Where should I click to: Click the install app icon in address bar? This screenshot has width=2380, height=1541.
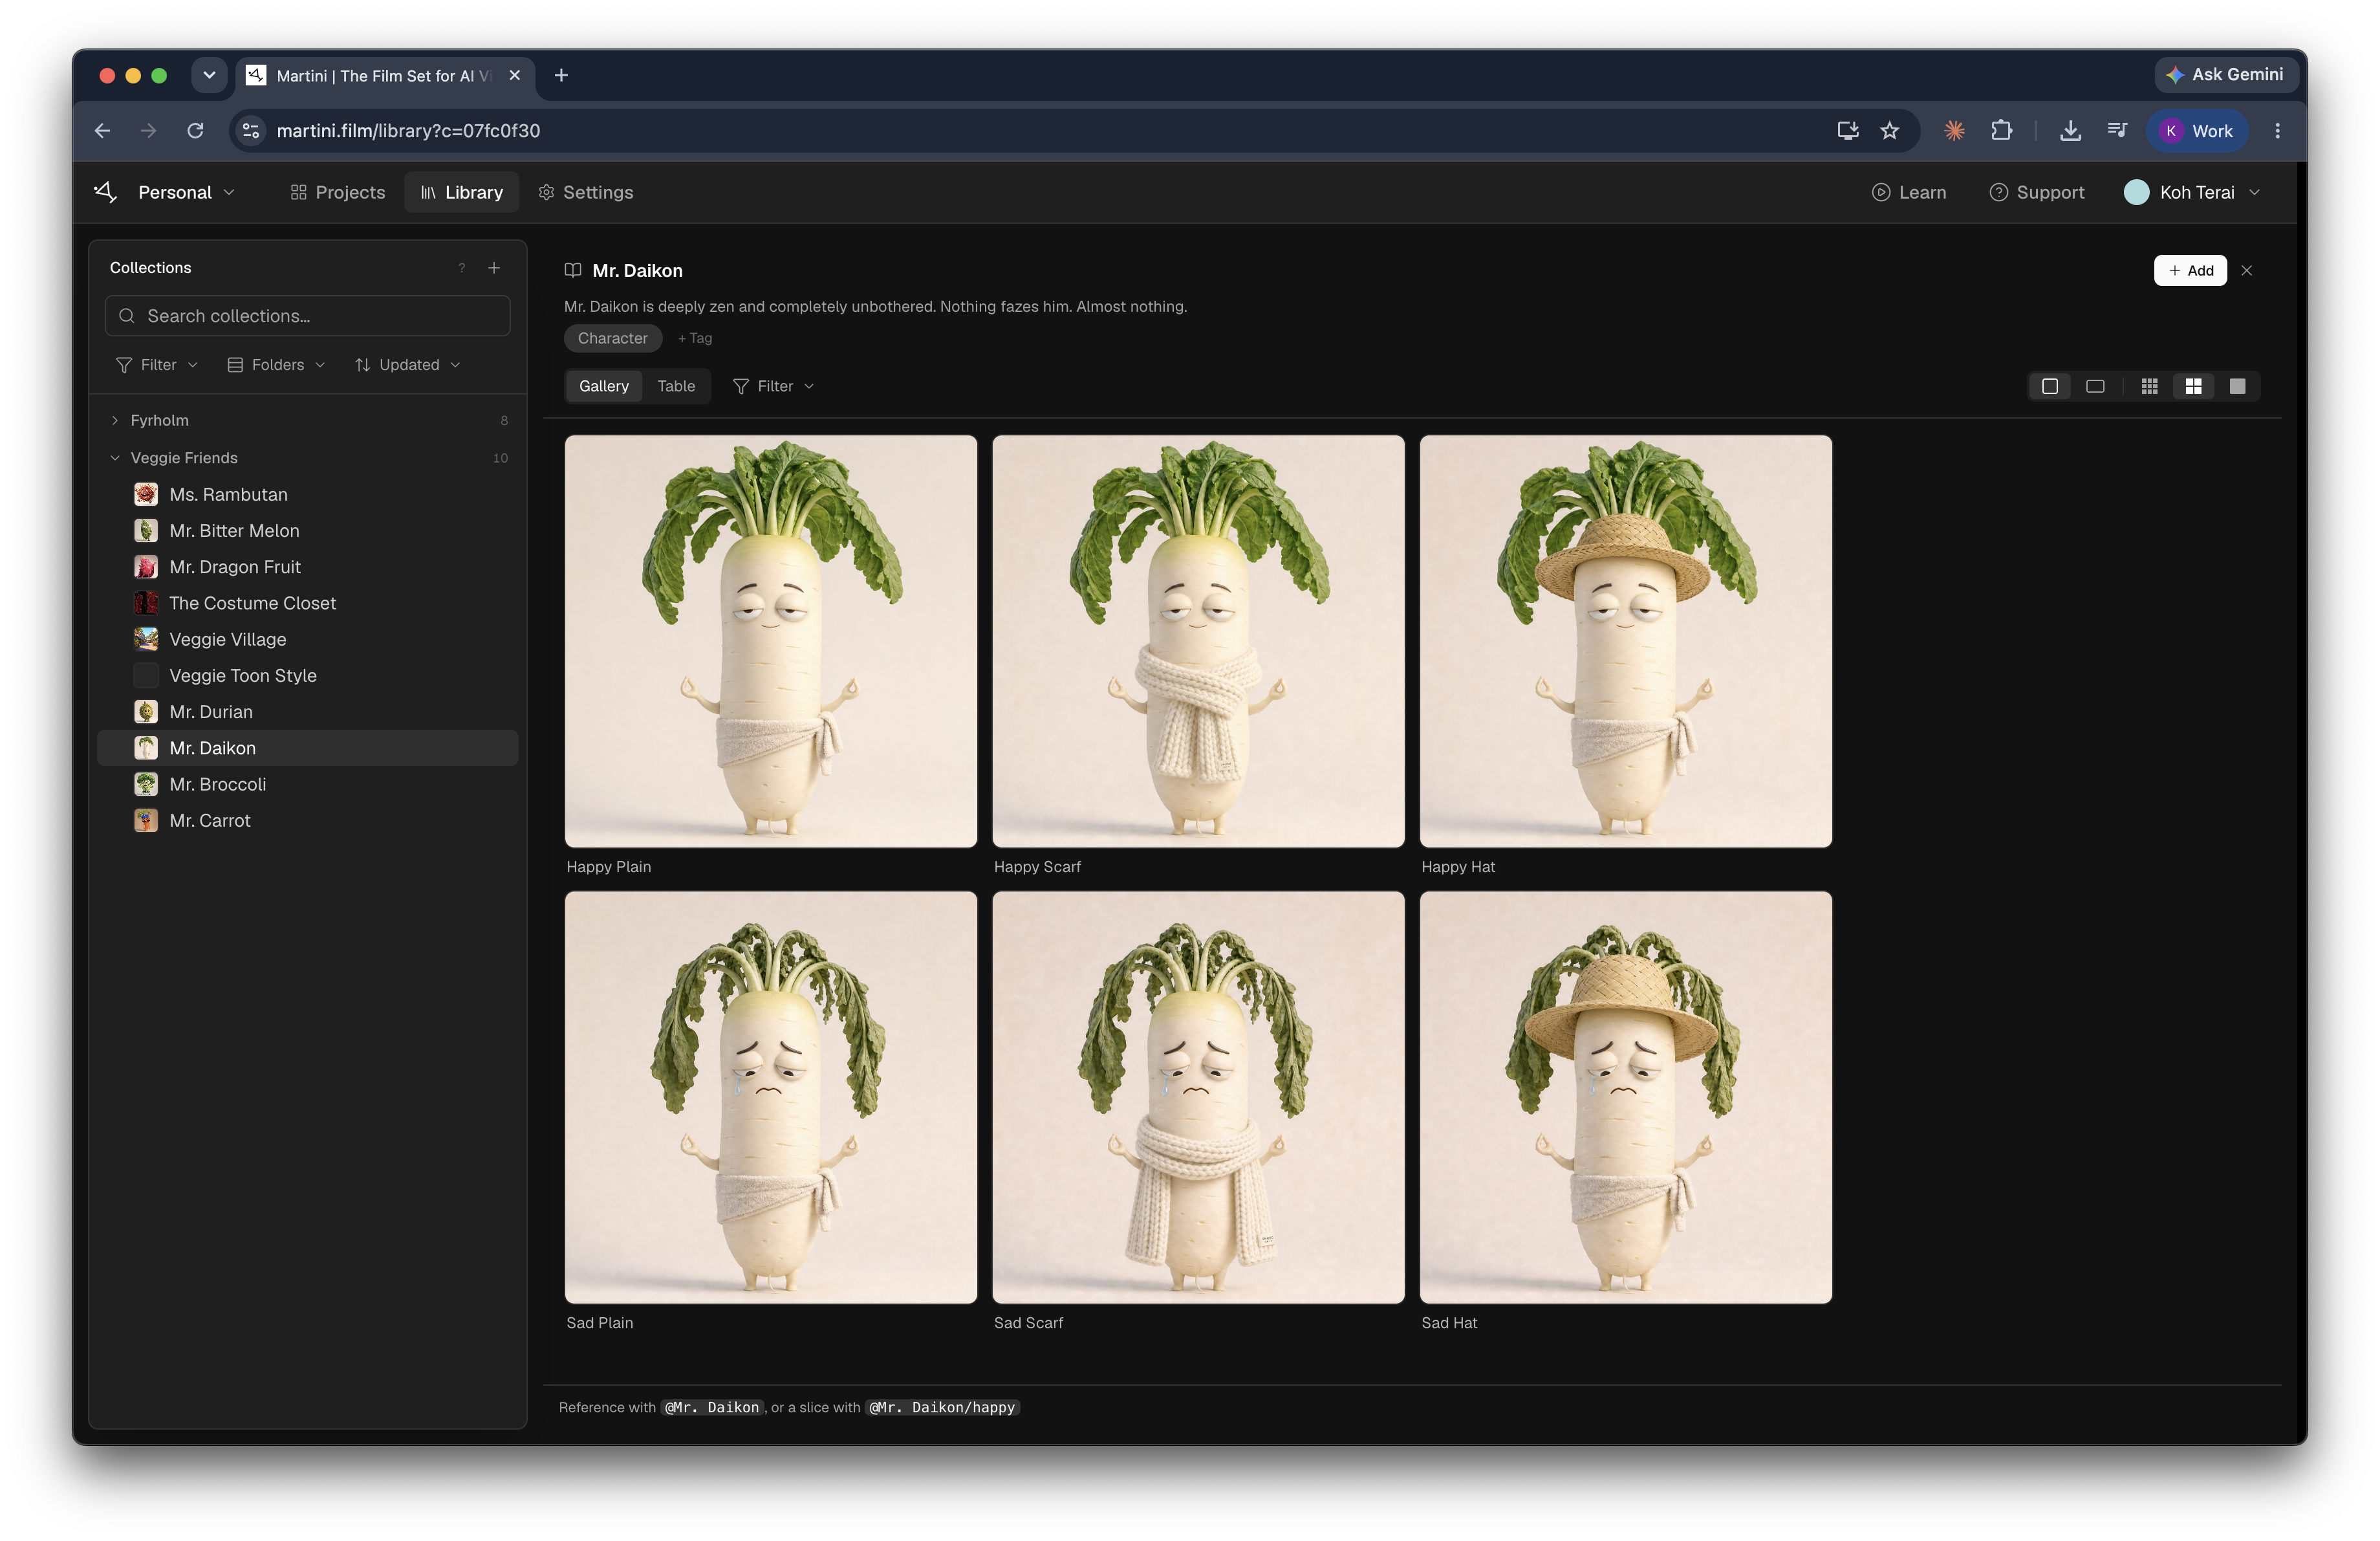tap(1847, 131)
